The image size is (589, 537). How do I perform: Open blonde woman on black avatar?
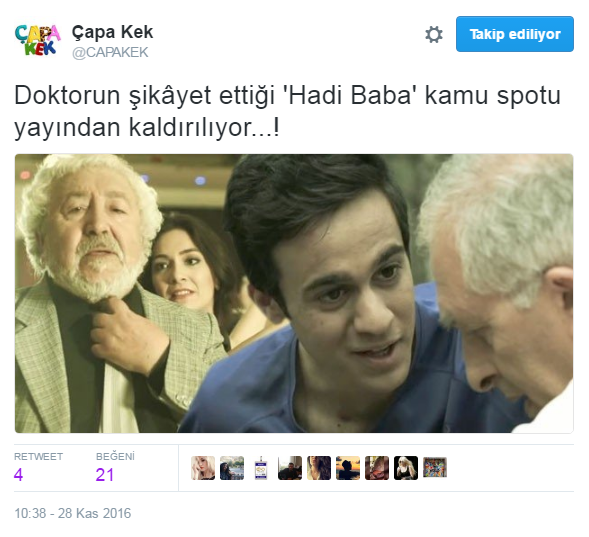(406, 468)
